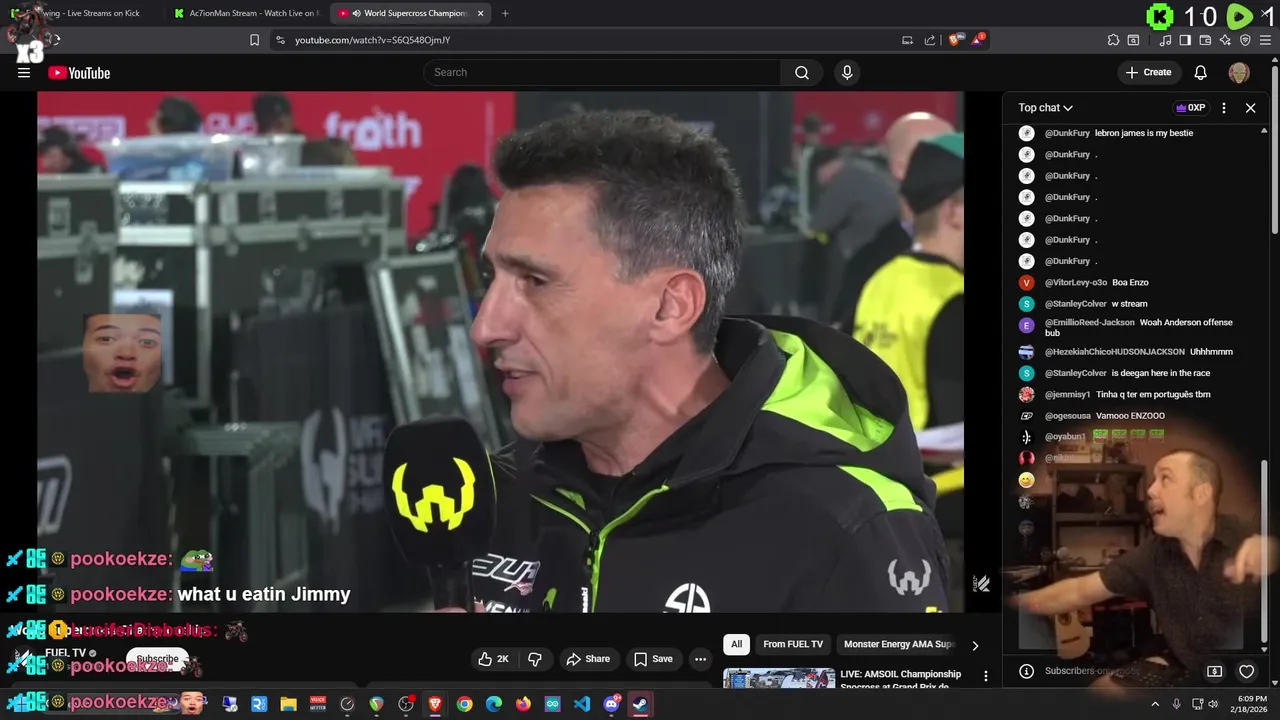The height and width of the screenshot is (720, 1280).
Task: Open File Explorer from the taskbar
Action: click(x=288, y=704)
